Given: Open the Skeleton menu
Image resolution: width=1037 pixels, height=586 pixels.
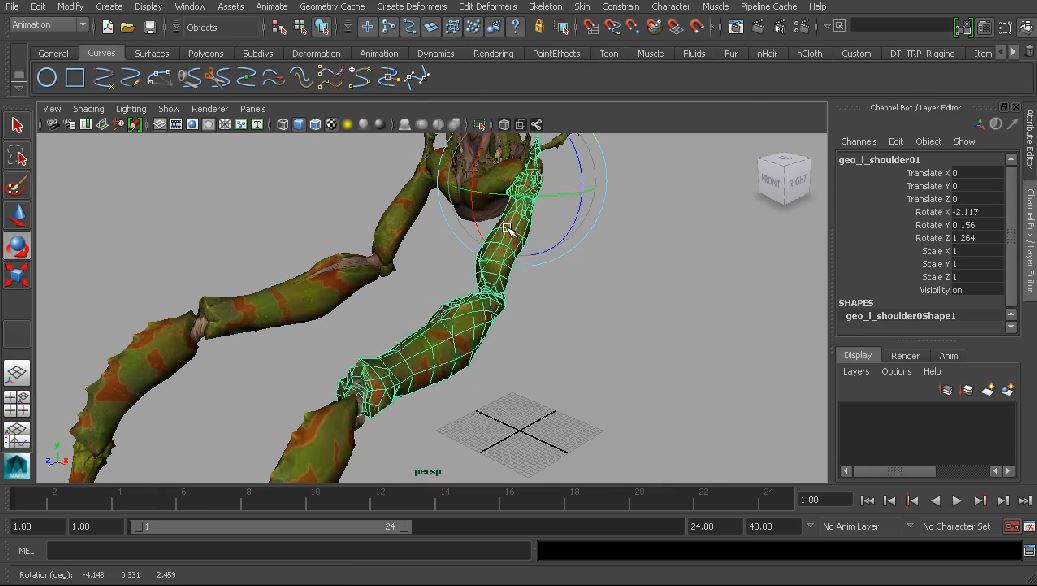Looking at the screenshot, I should coord(546,7).
